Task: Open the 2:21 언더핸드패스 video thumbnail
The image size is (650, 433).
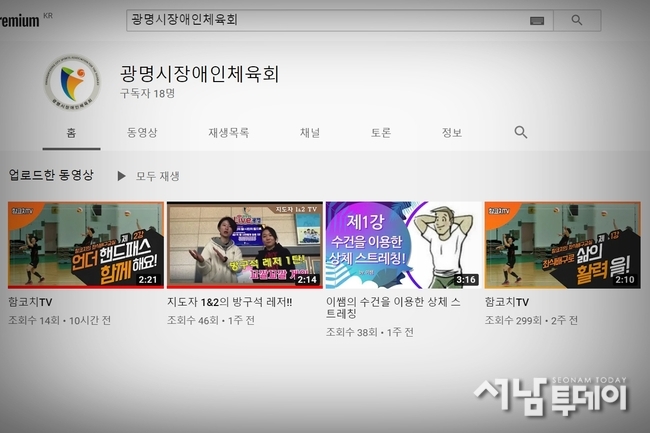Action: [86, 245]
